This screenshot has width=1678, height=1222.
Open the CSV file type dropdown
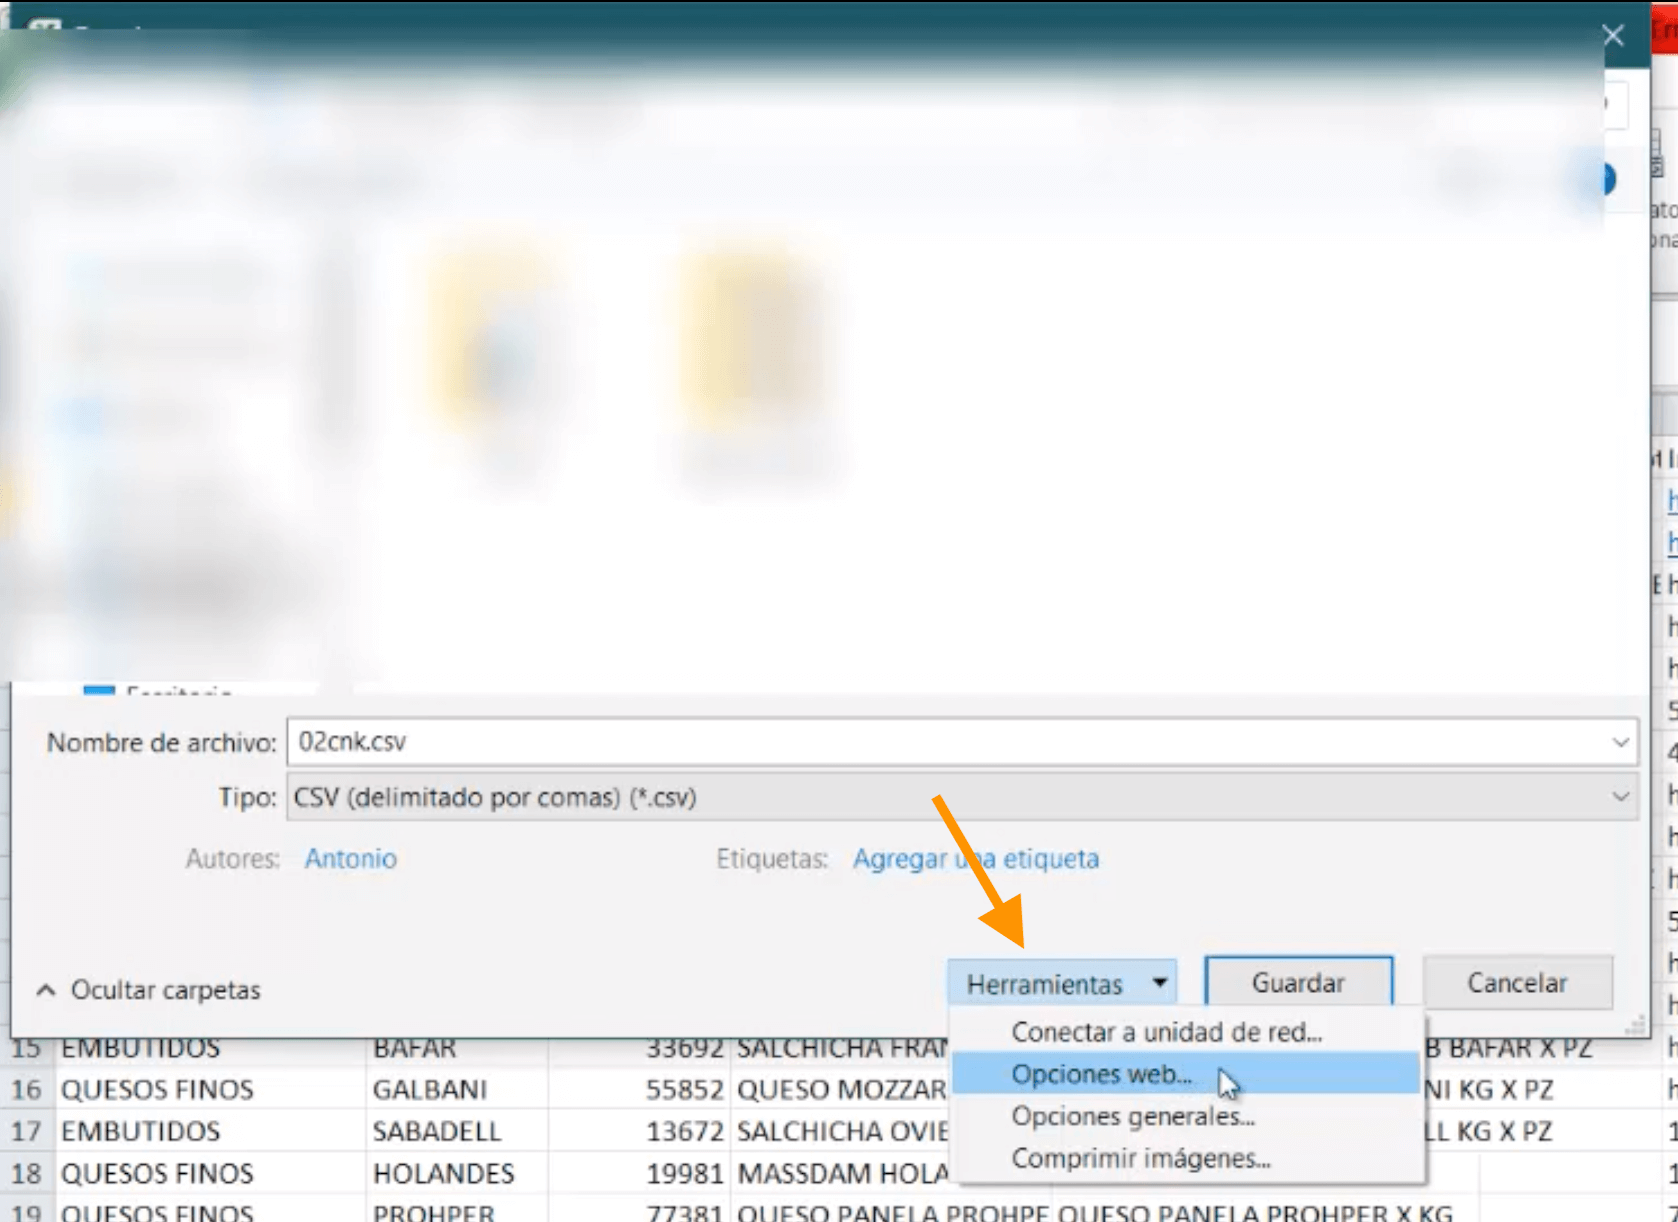coord(962,797)
